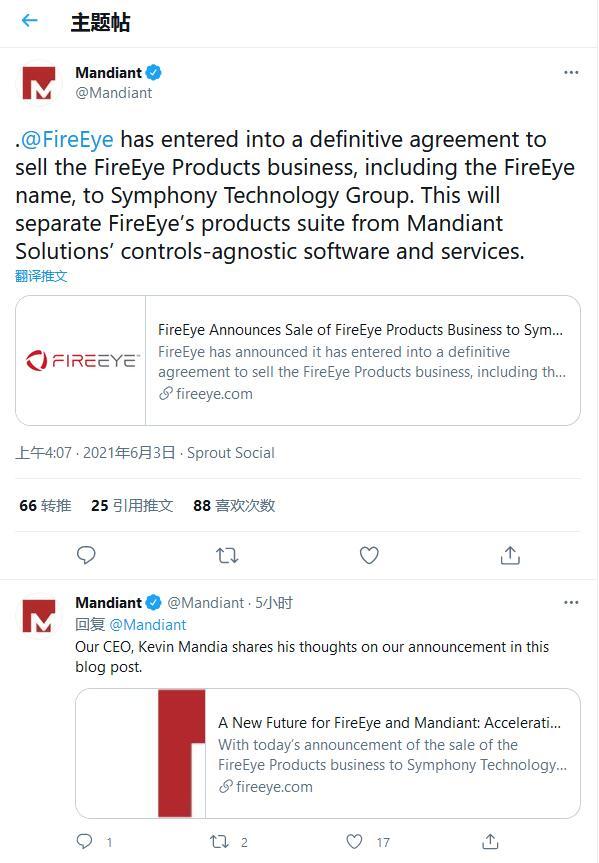The image size is (599, 863).
Task: View the 66 转推 retweets count
Action: point(44,506)
